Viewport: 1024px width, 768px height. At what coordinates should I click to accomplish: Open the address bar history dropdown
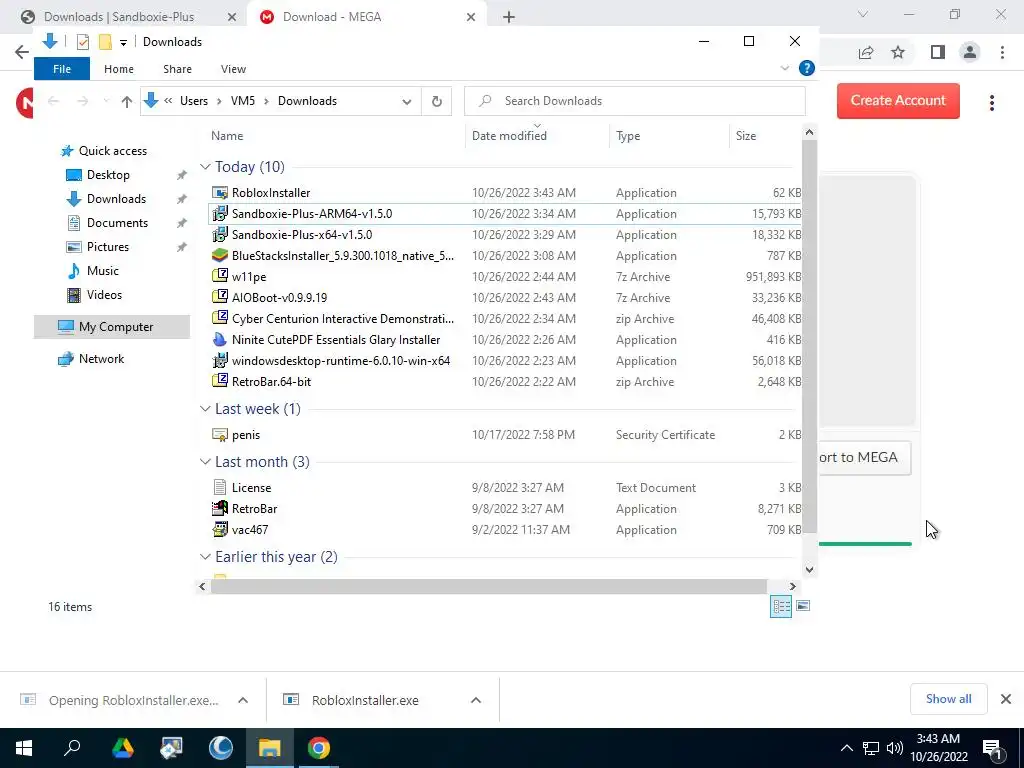coord(406,101)
